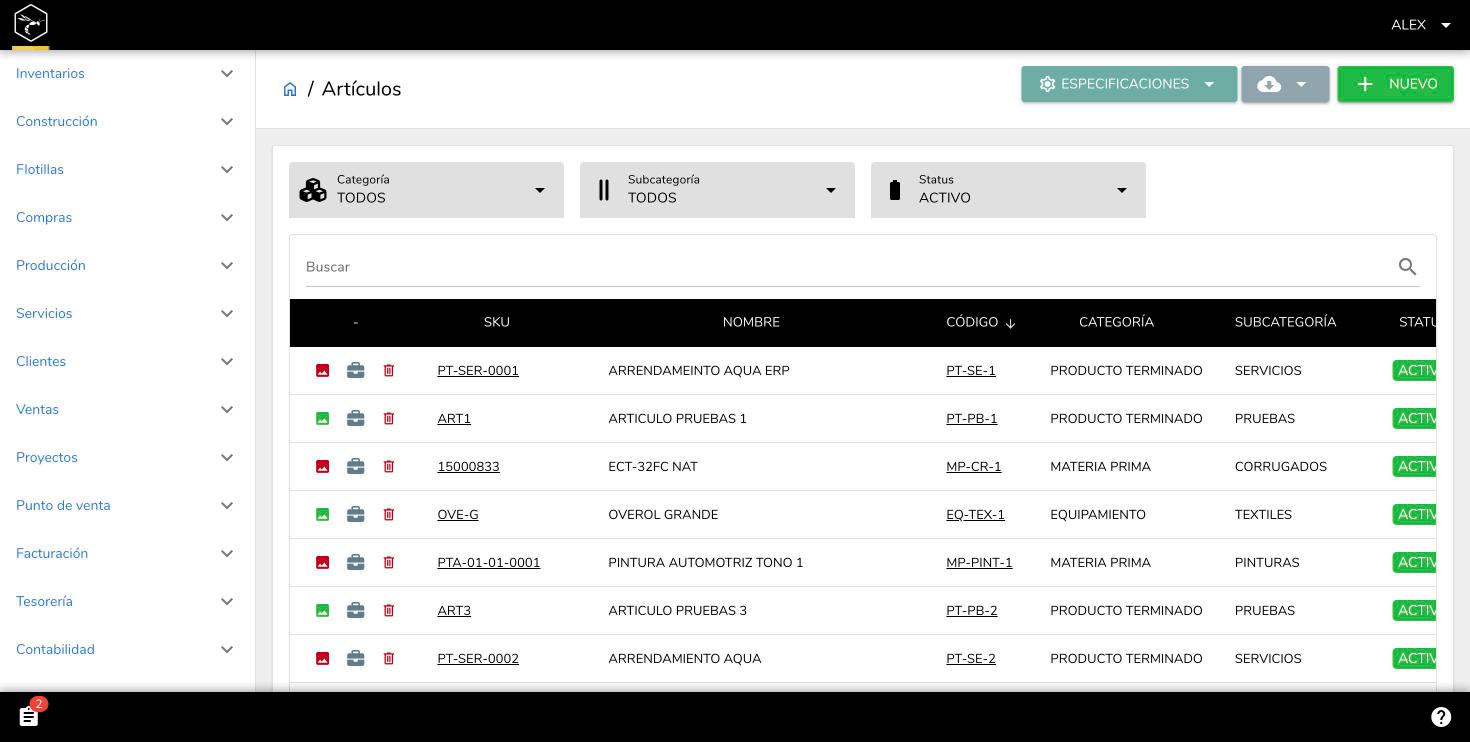
Task: Open the Especificaciones dropdown button
Action: click(1129, 84)
